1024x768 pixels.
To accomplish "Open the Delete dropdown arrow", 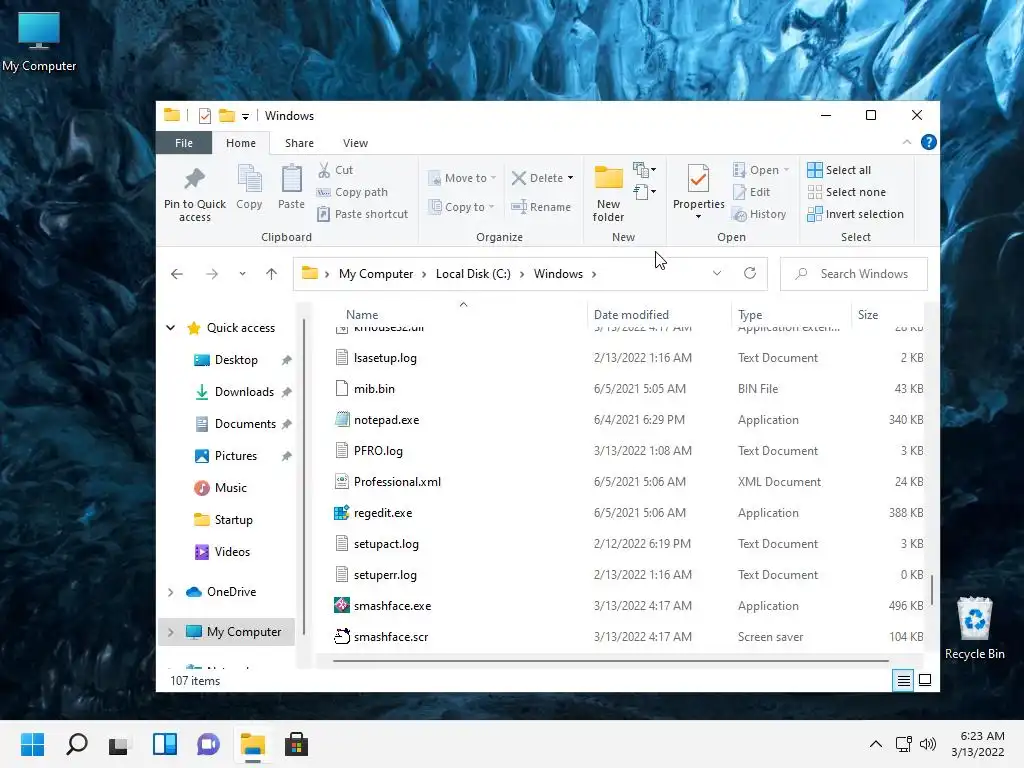I will [570, 178].
